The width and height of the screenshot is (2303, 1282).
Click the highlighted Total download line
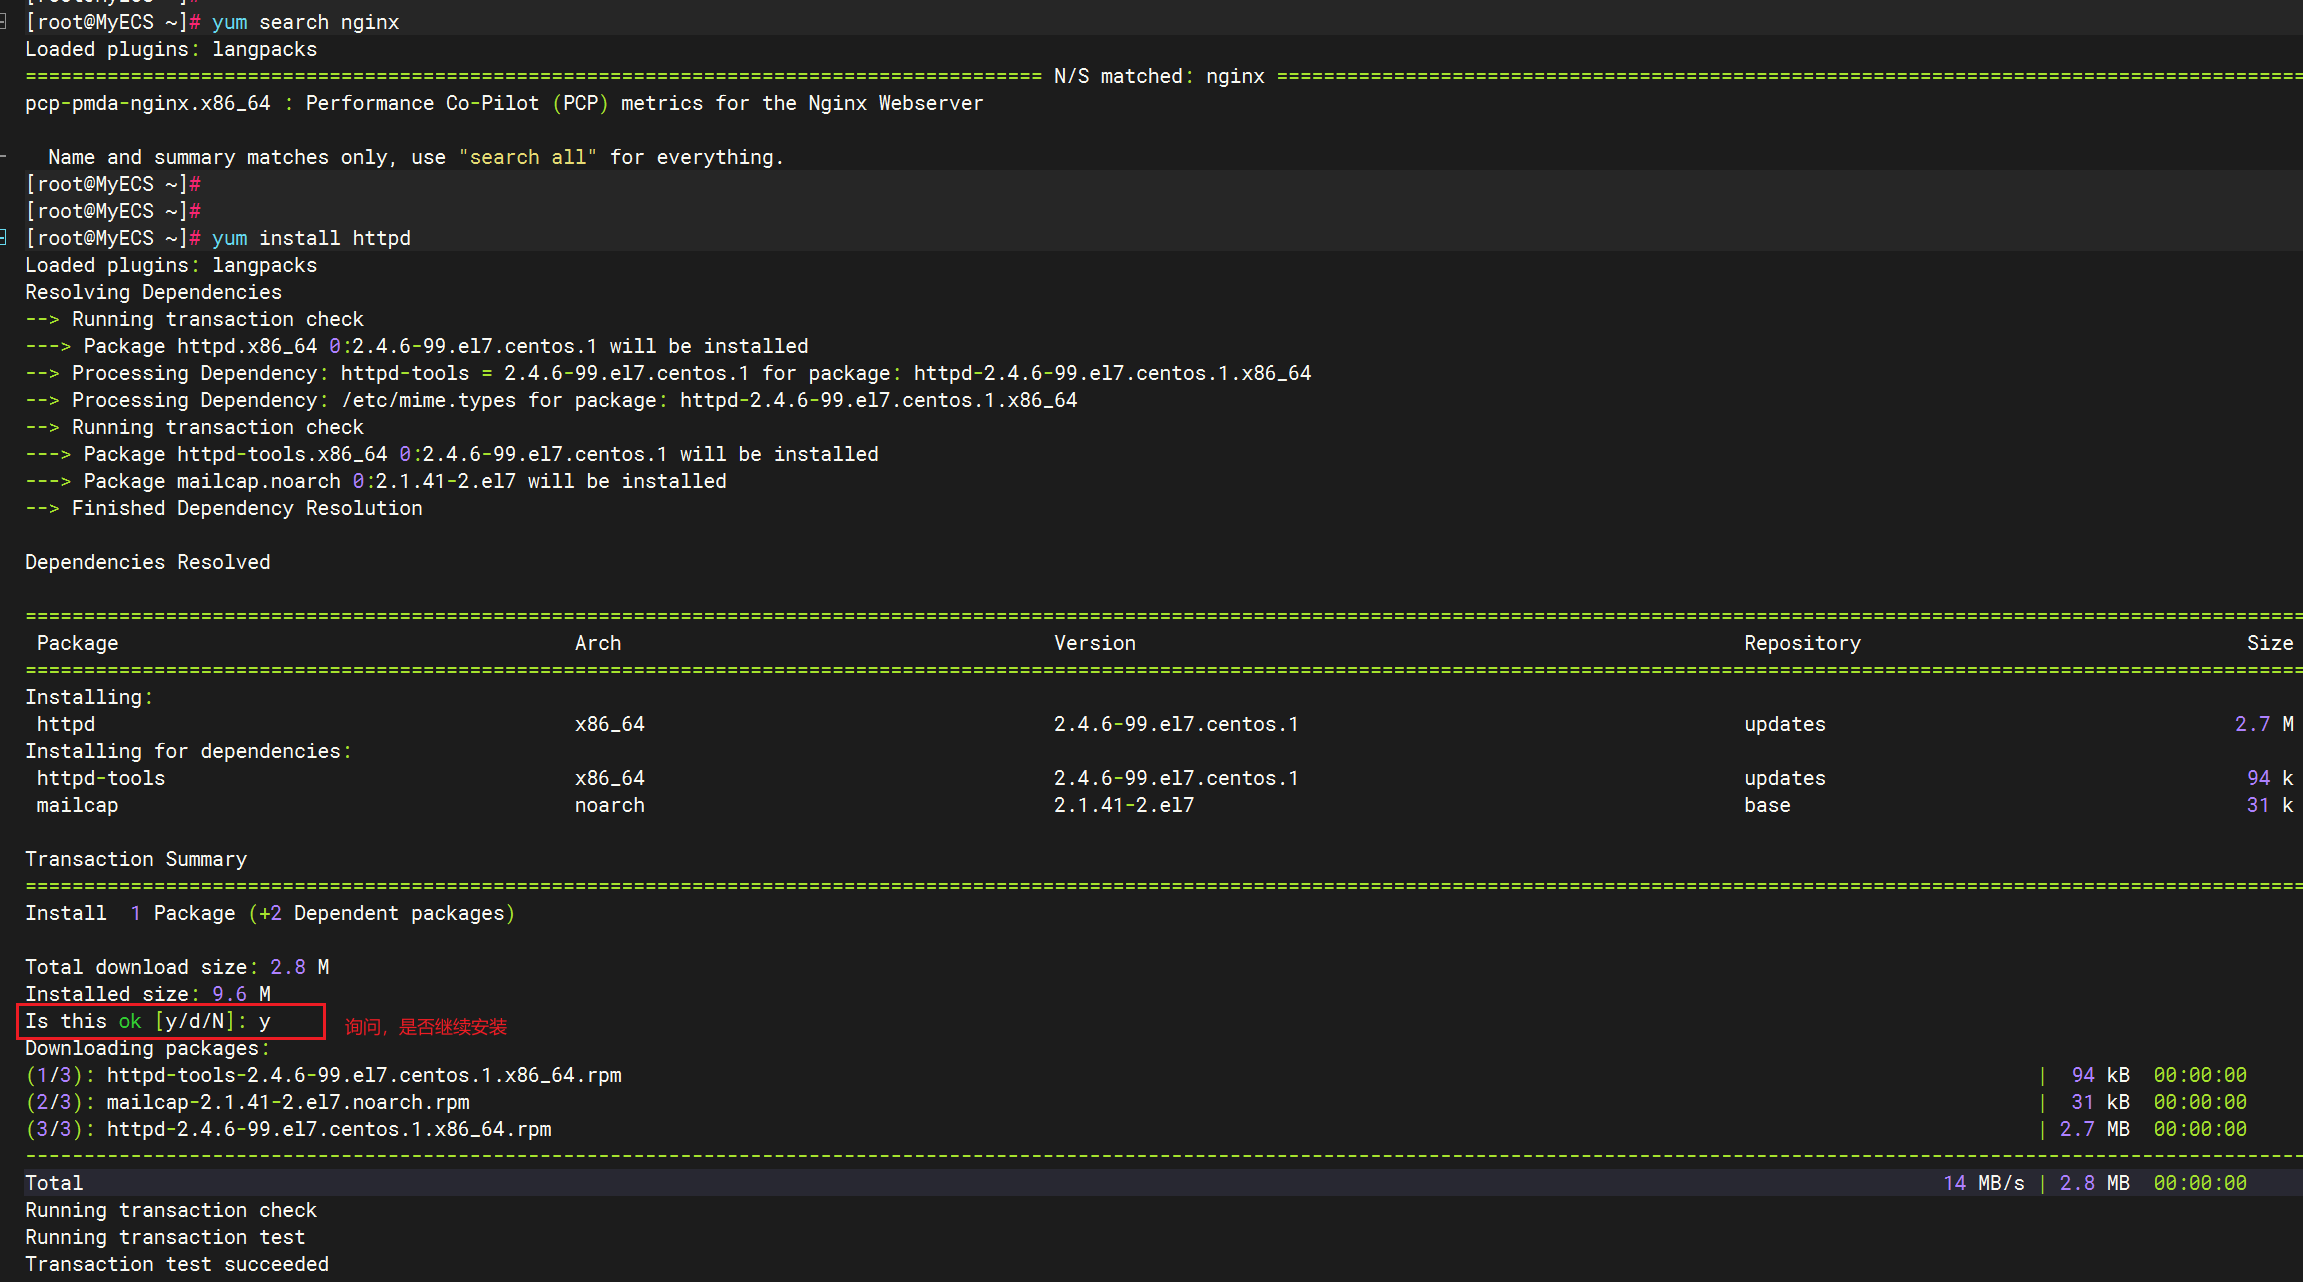(54, 1183)
